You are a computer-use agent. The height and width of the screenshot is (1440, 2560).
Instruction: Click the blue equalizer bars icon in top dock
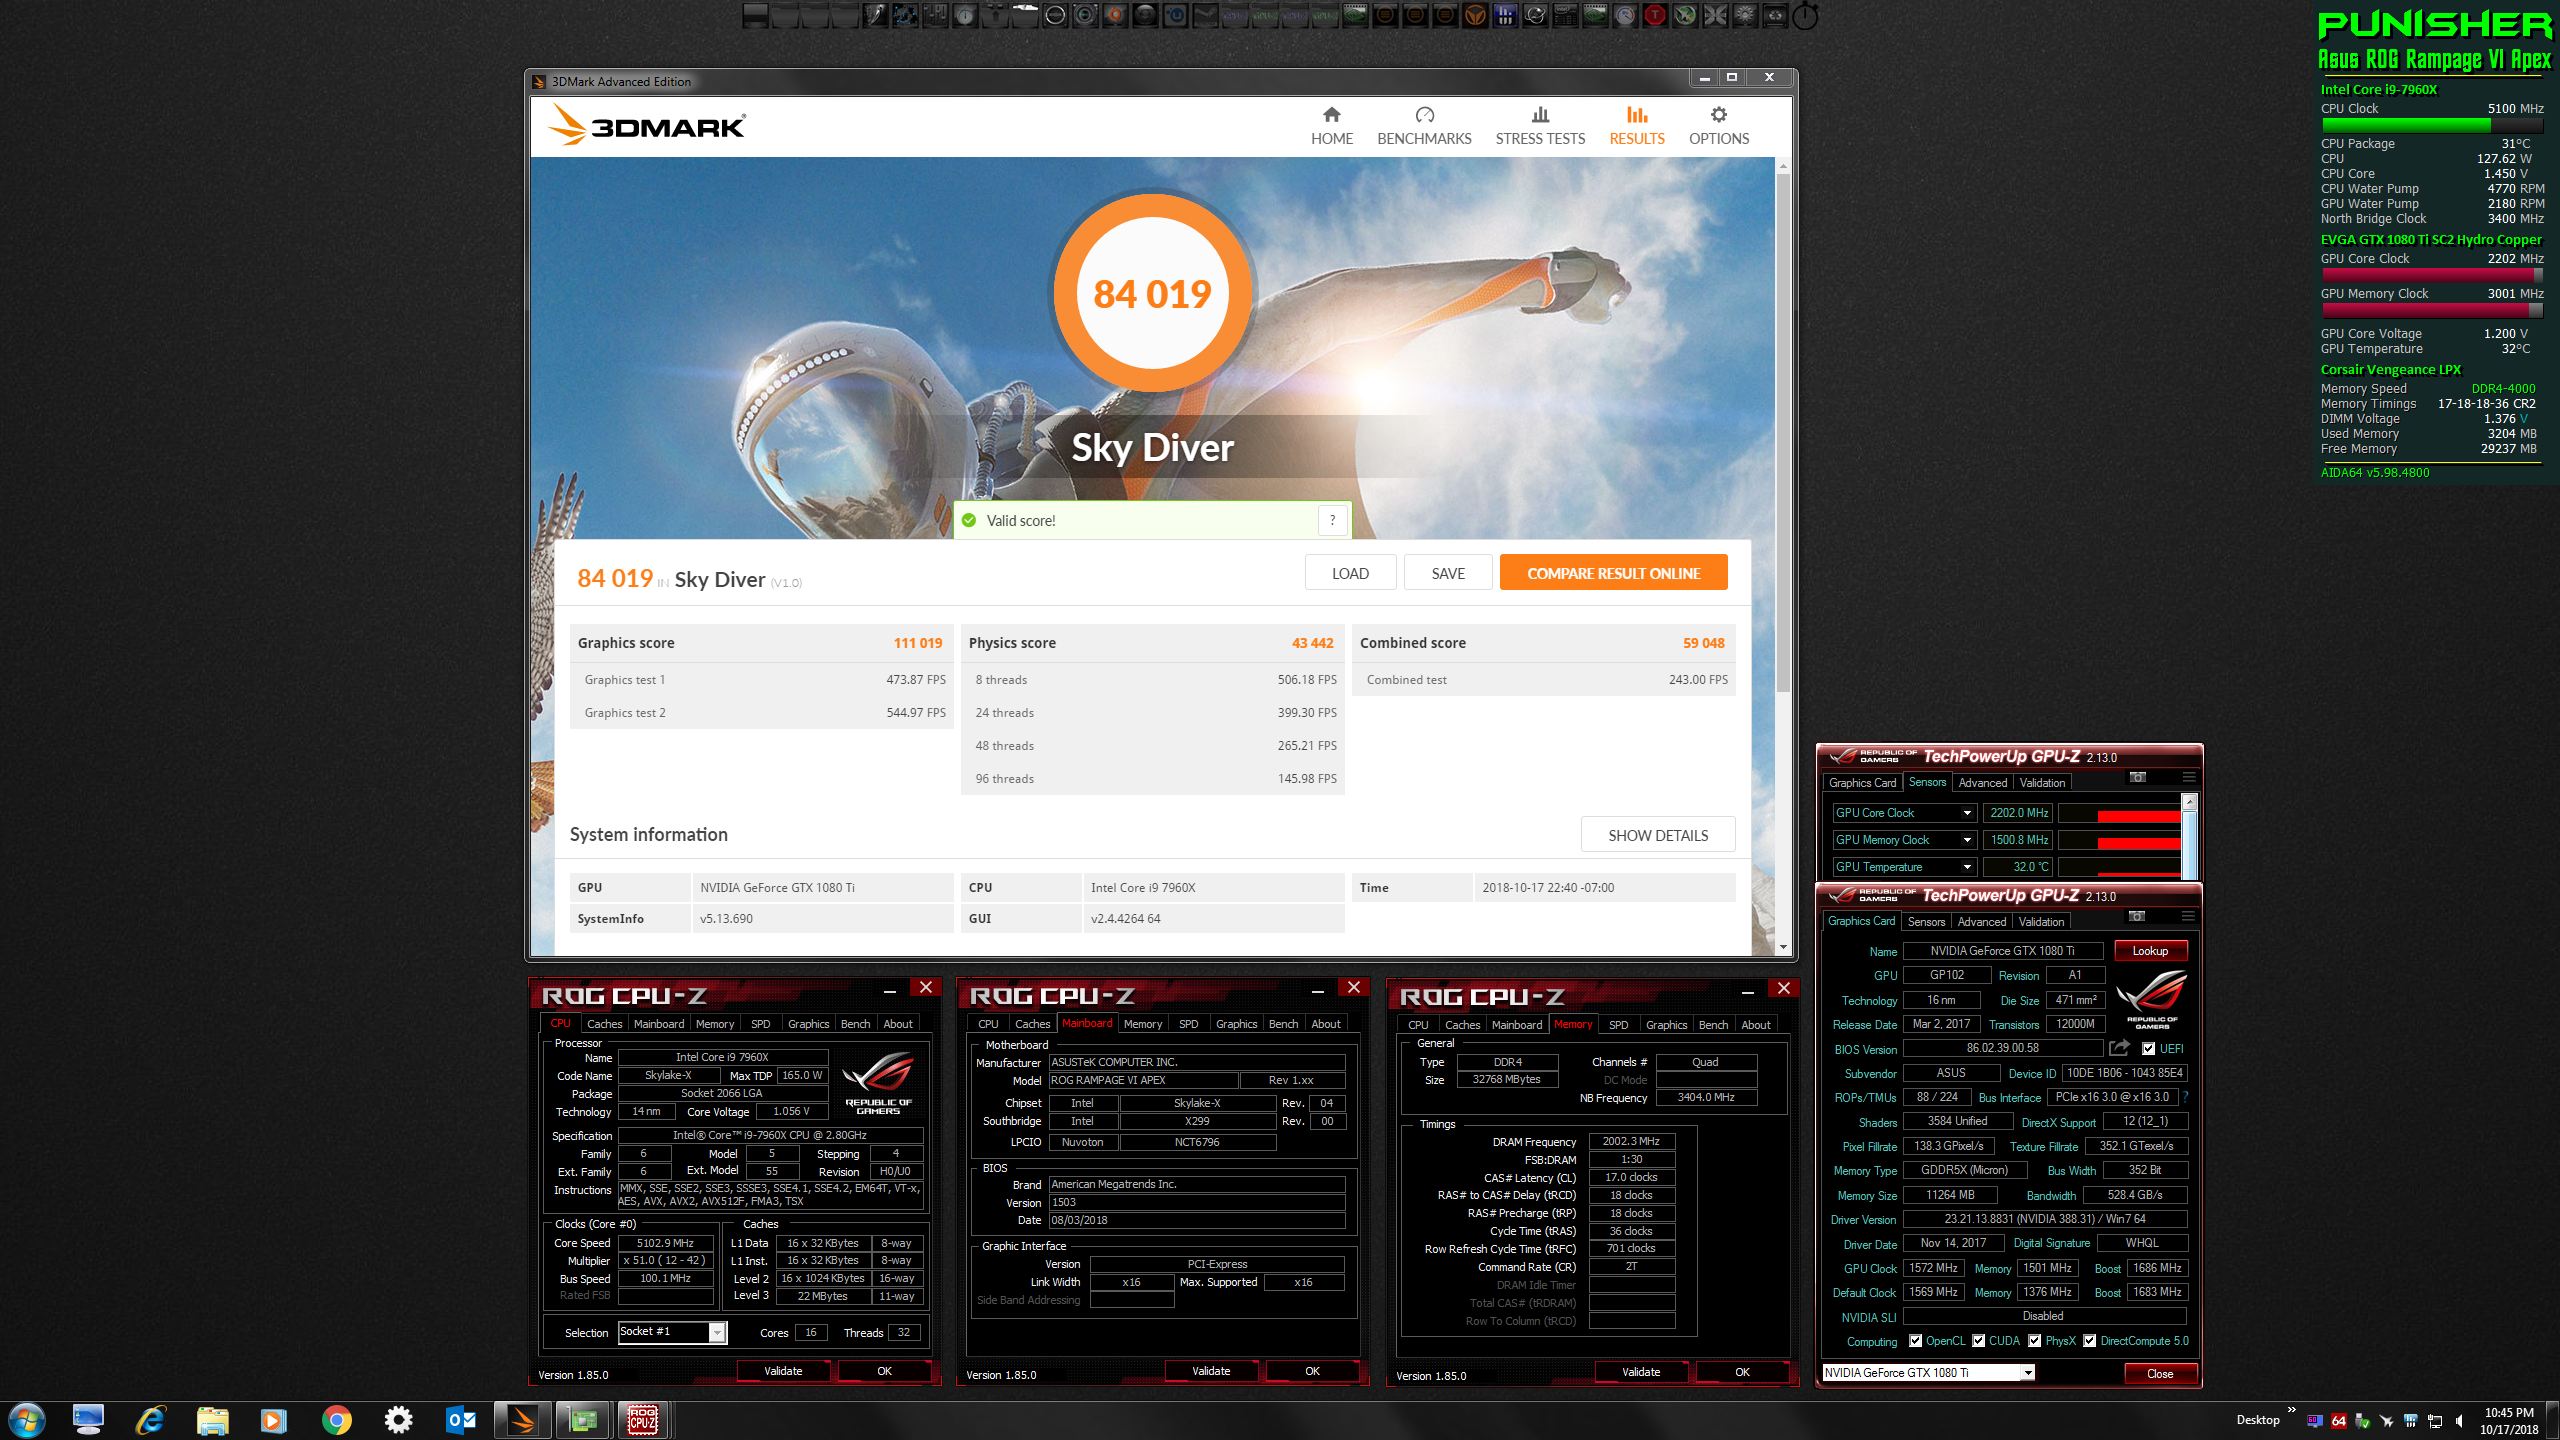(1505, 15)
